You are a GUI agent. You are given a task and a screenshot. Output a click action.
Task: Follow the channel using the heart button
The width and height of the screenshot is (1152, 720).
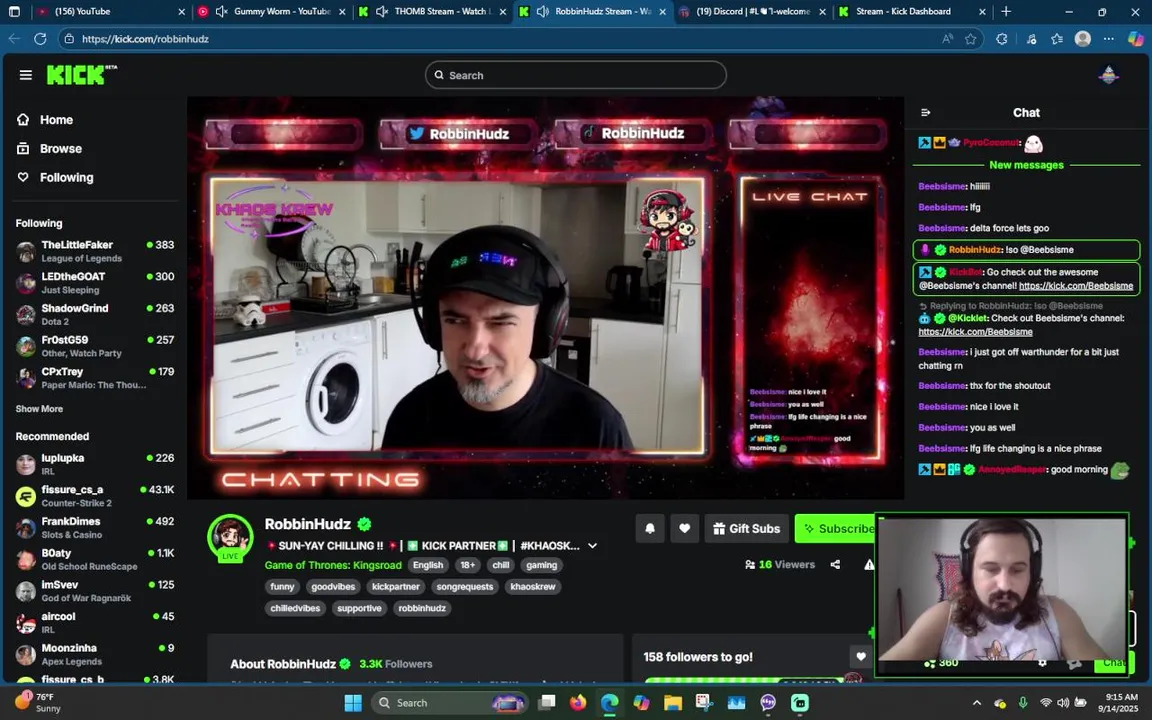(x=684, y=528)
